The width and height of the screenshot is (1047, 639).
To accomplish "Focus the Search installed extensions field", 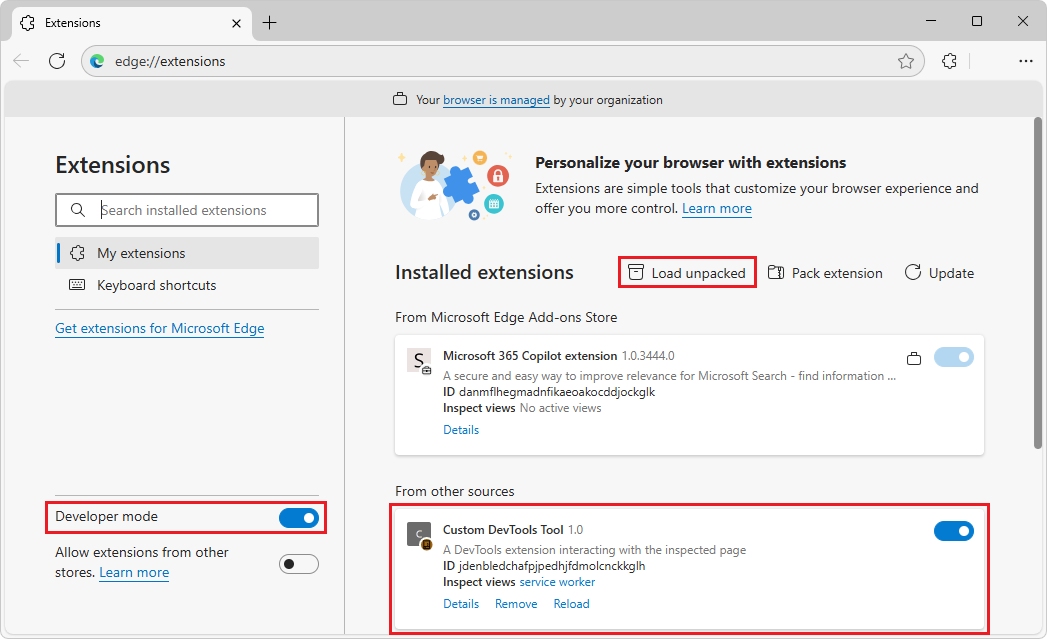I will 187,210.
